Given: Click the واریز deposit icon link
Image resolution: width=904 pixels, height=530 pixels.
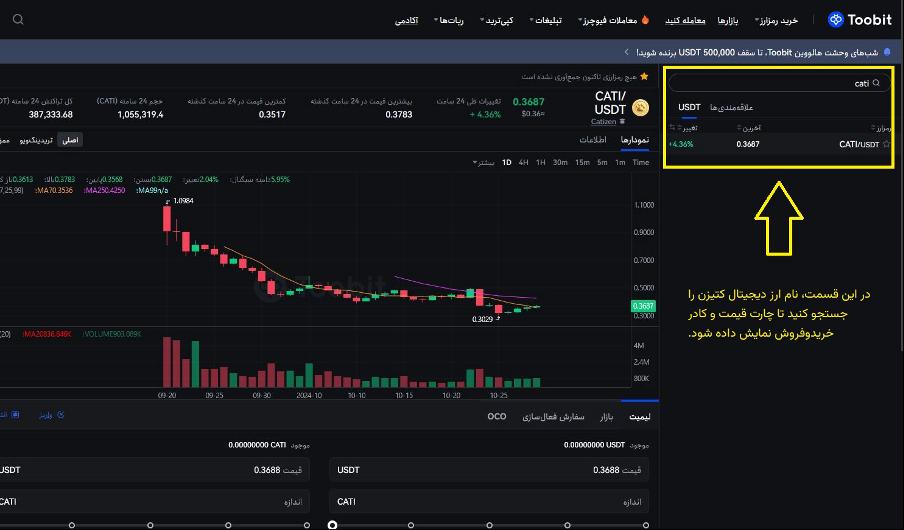Looking at the screenshot, I should [x=51, y=415].
